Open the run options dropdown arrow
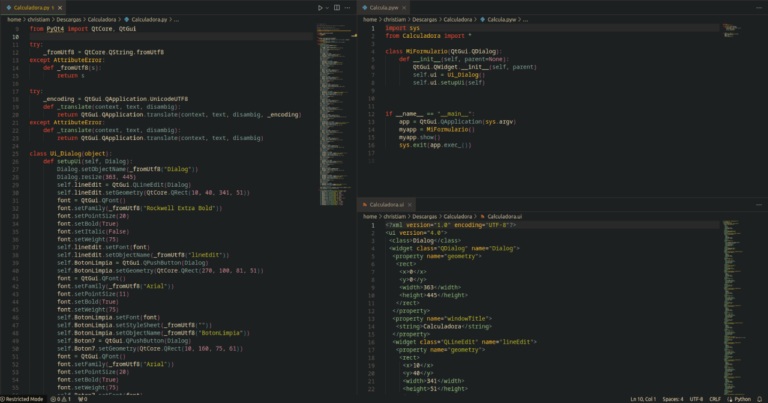768x403 pixels. coord(327,8)
